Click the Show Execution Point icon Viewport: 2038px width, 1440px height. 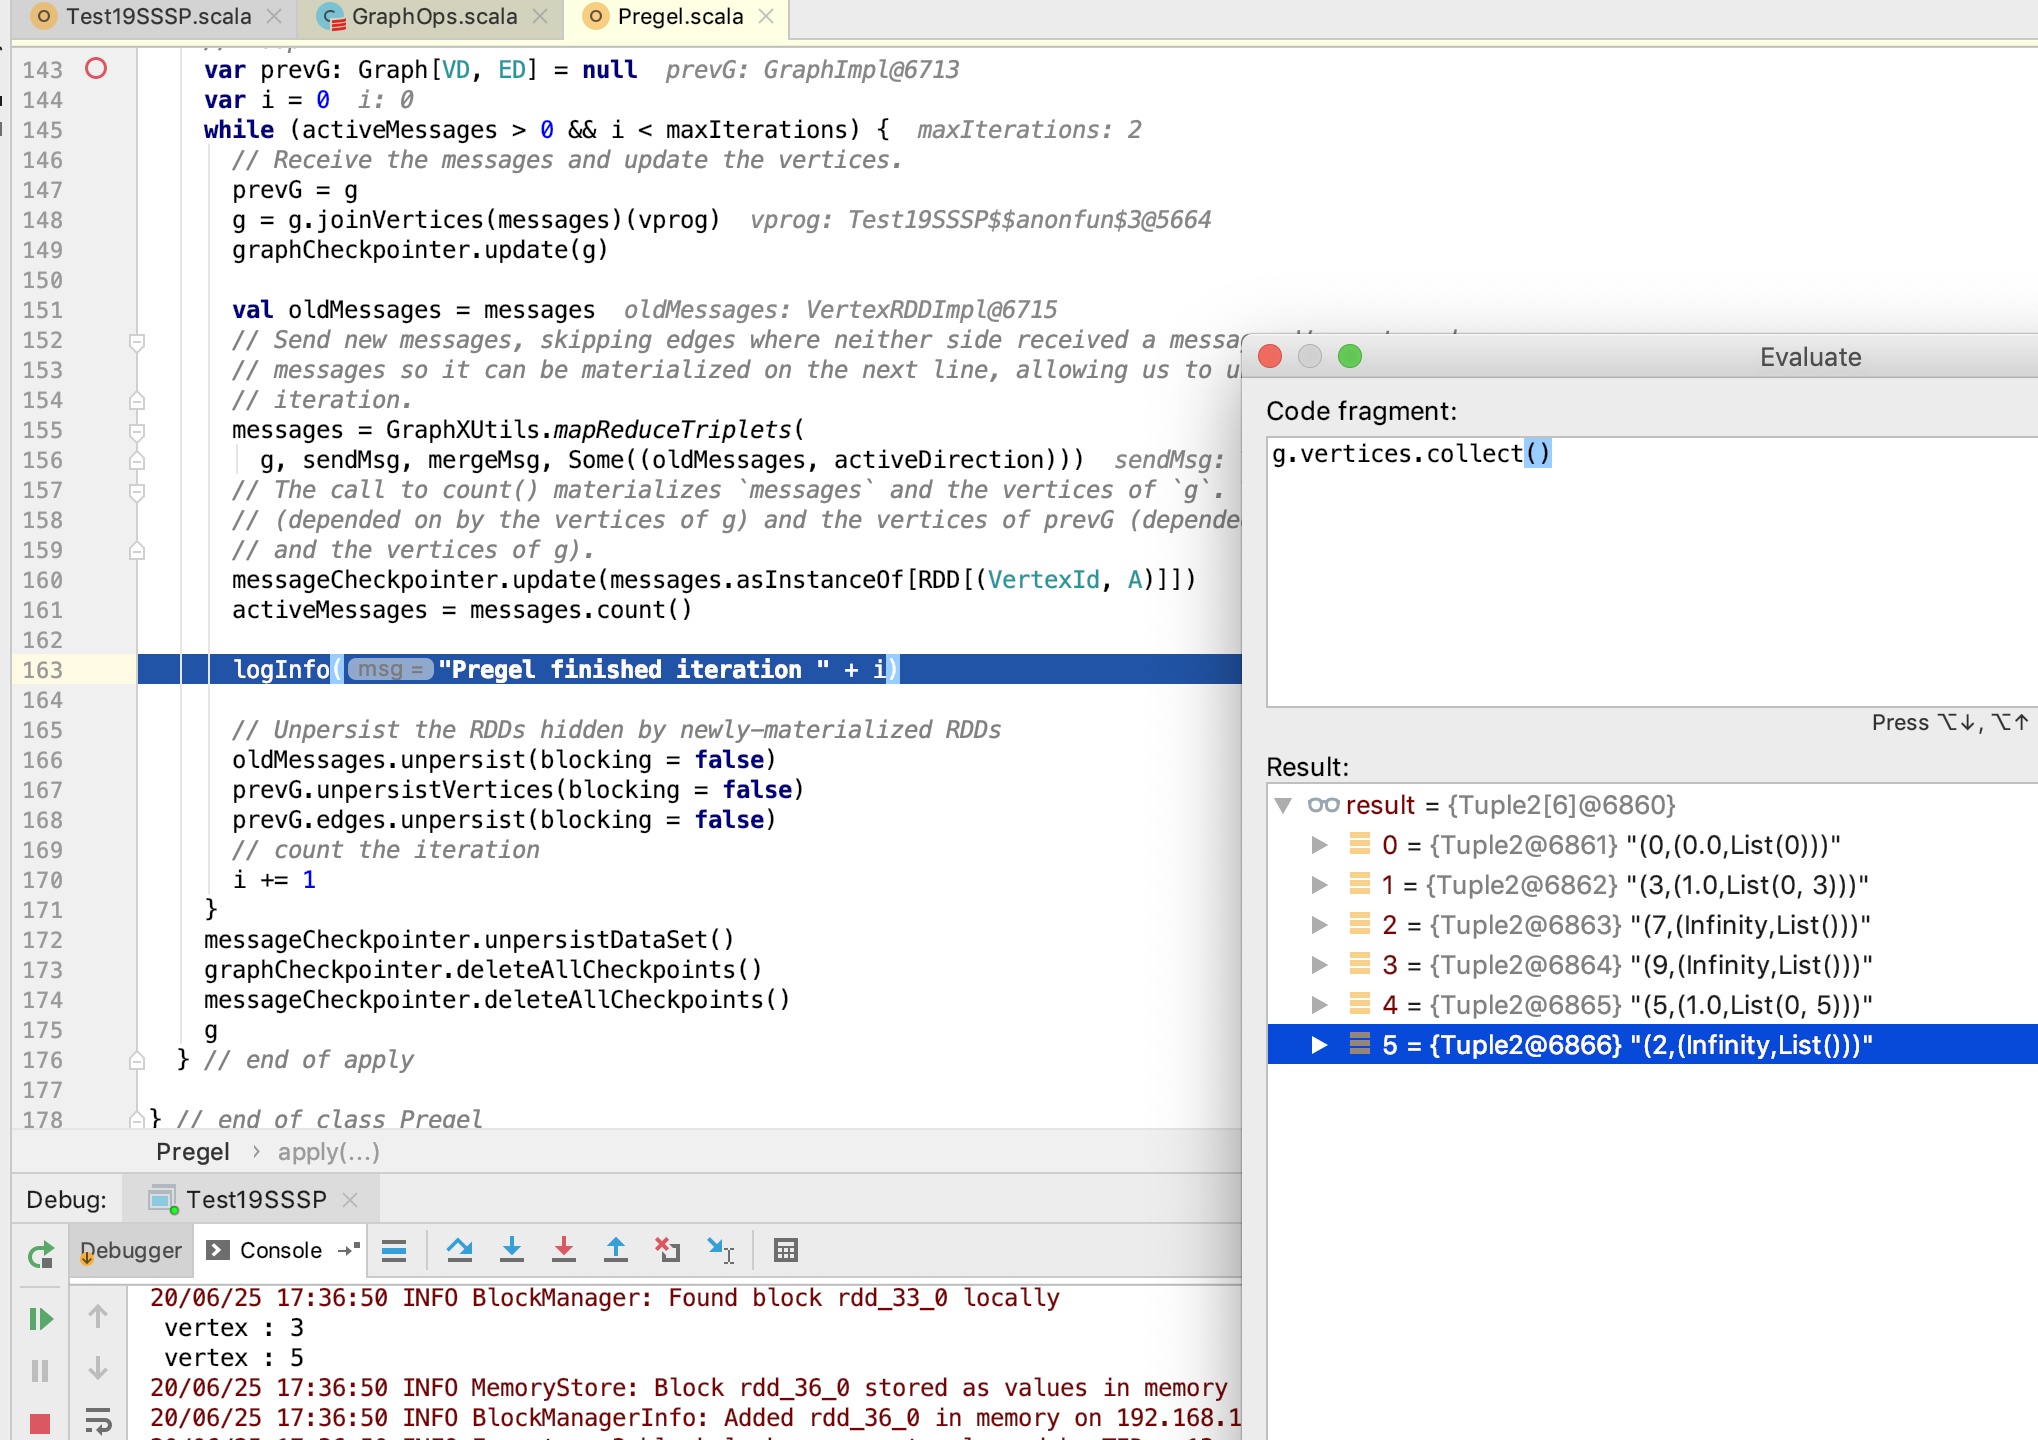[394, 1250]
